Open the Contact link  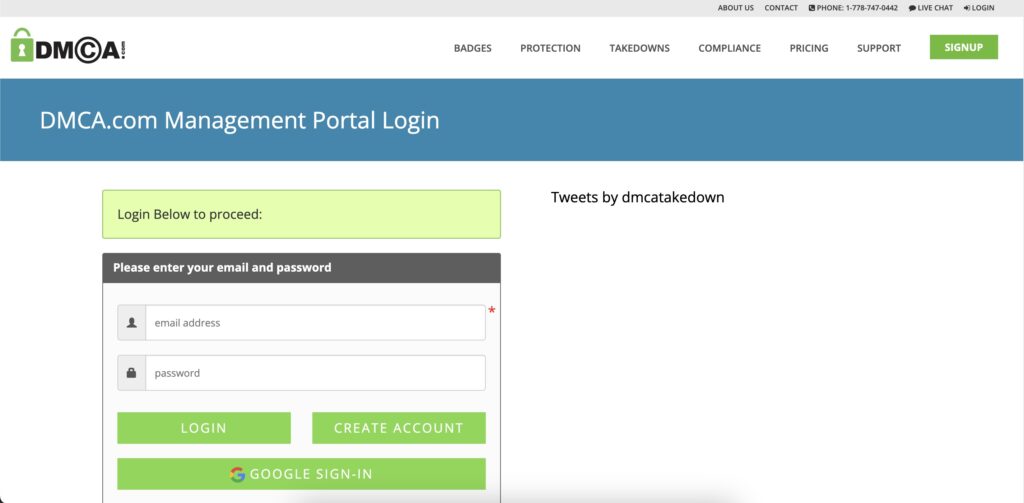[x=781, y=8]
